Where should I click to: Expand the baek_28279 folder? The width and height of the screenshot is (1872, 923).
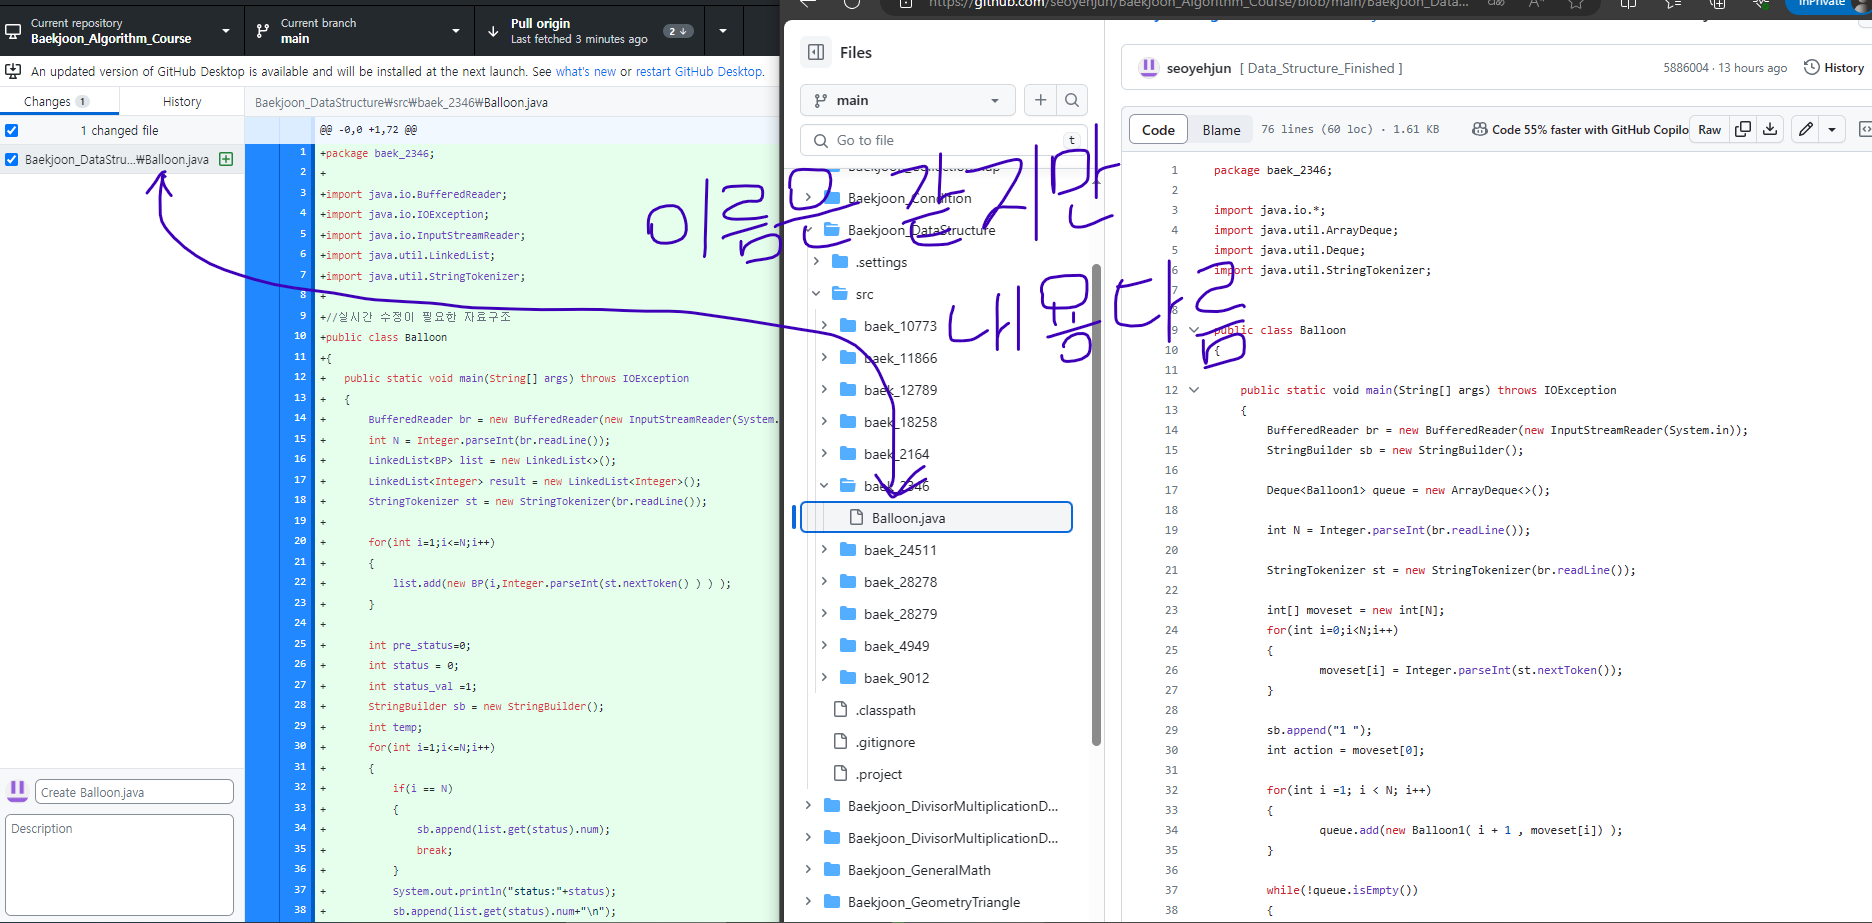(x=824, y=614)
